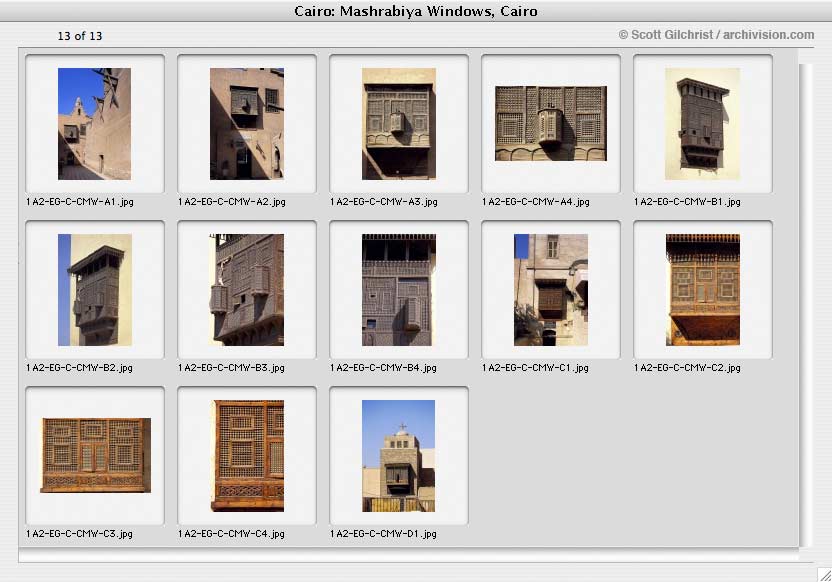Select filename text 1A2-EG-C-CMW-B3.jpg
This screenshot has width=832, height=582.
(x=231, y=368)
